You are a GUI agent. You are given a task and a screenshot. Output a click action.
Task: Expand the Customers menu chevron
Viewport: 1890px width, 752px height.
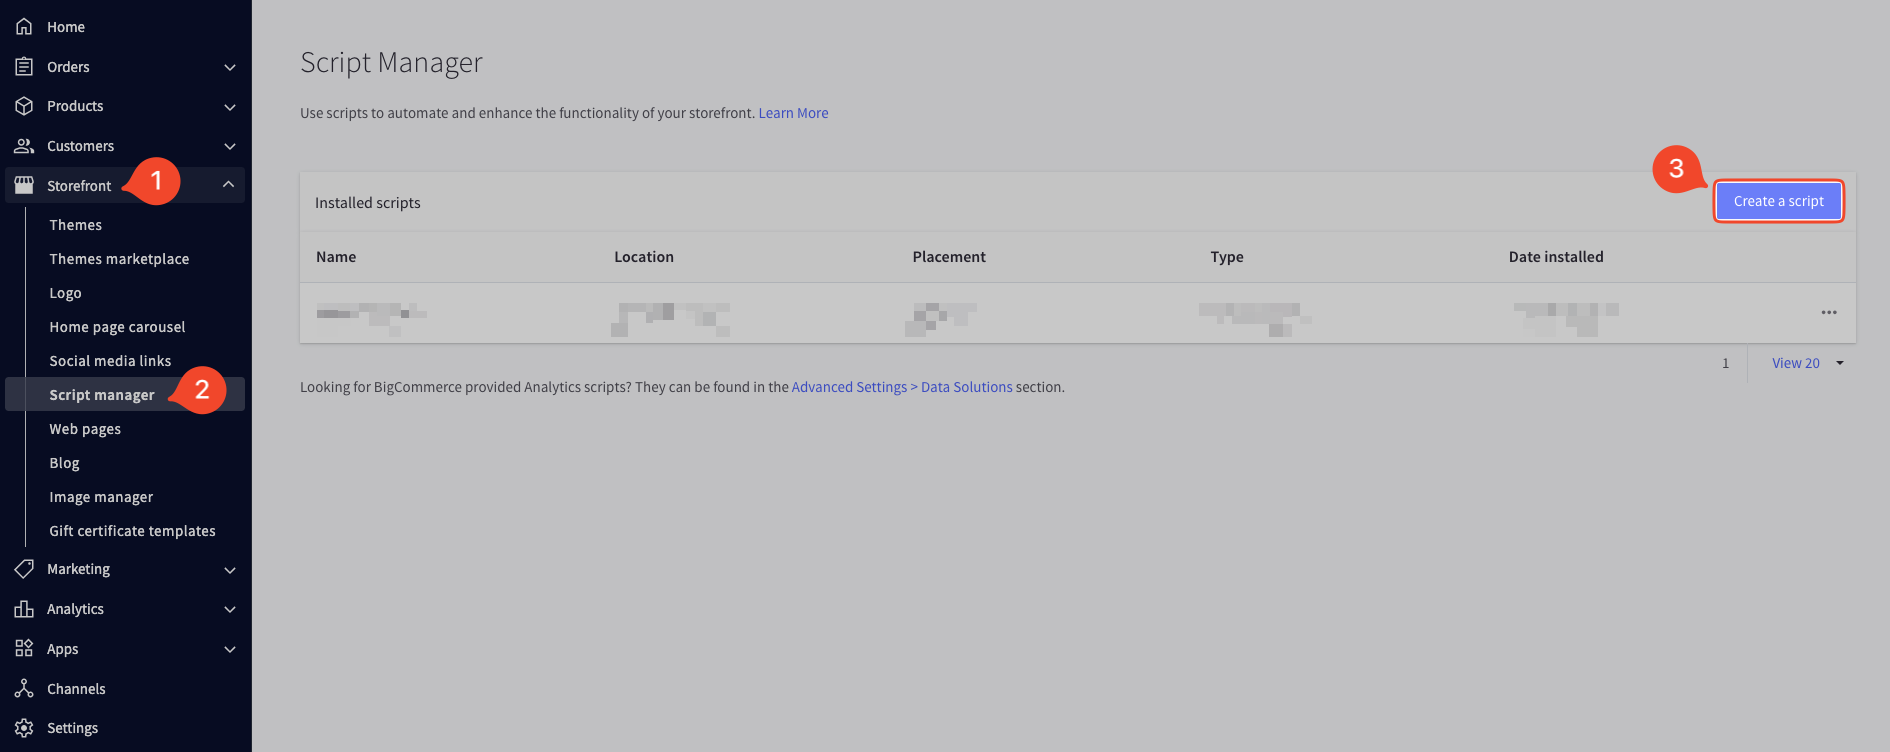(x=230, y=147)
